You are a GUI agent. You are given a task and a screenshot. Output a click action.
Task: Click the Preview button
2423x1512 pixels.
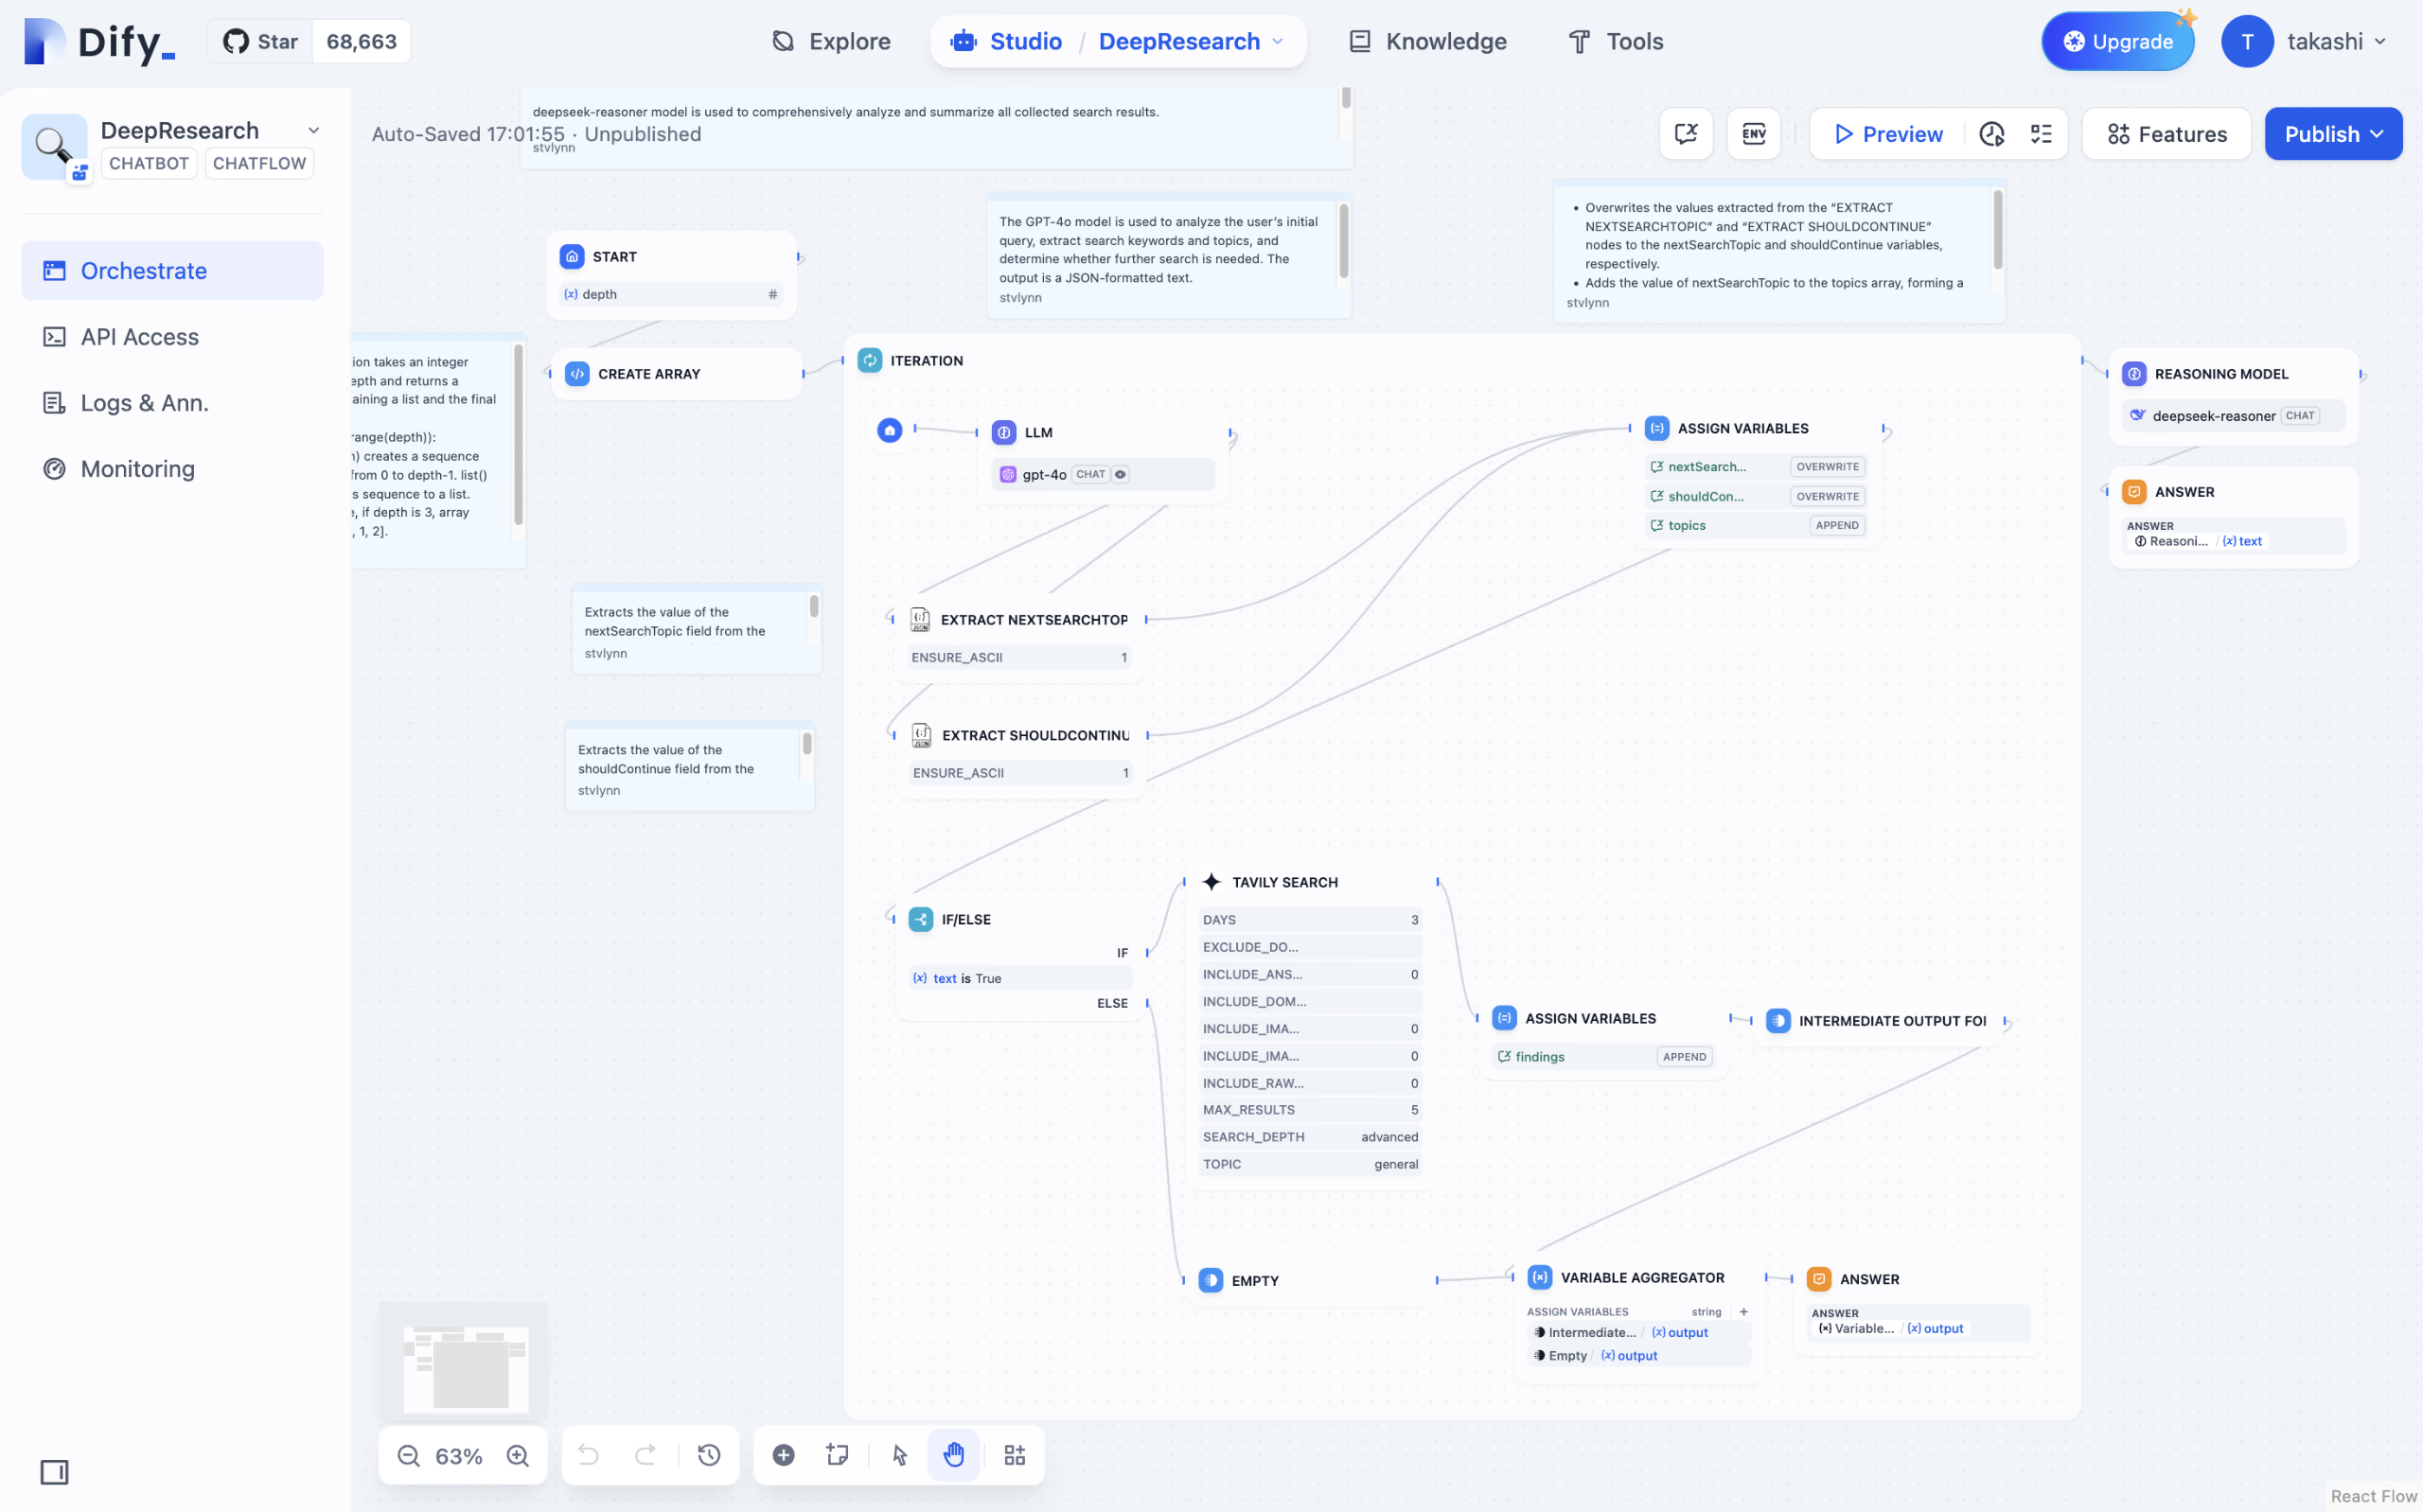1888,134
